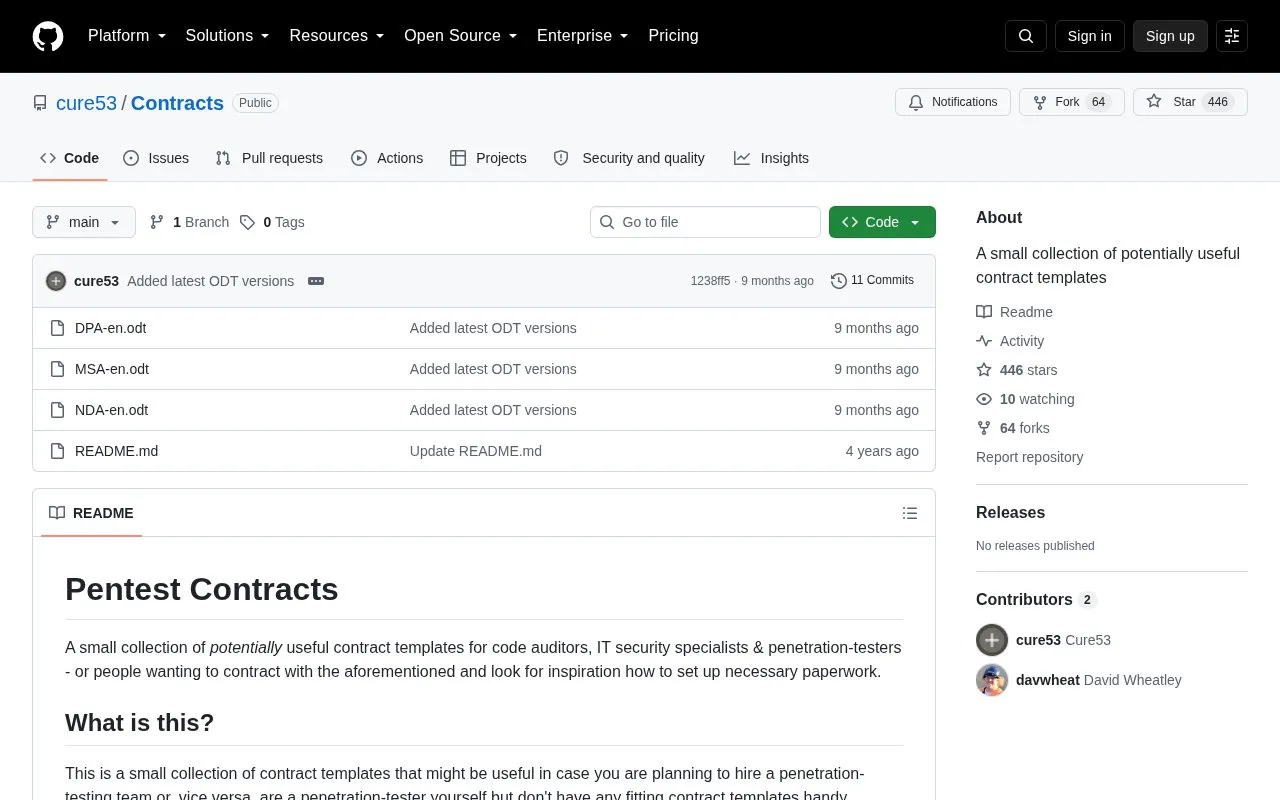Image resolution: width=1280 pixels, height=800 pixels.
Task: View the 11 Commits history link
Action: coord(873,281)
